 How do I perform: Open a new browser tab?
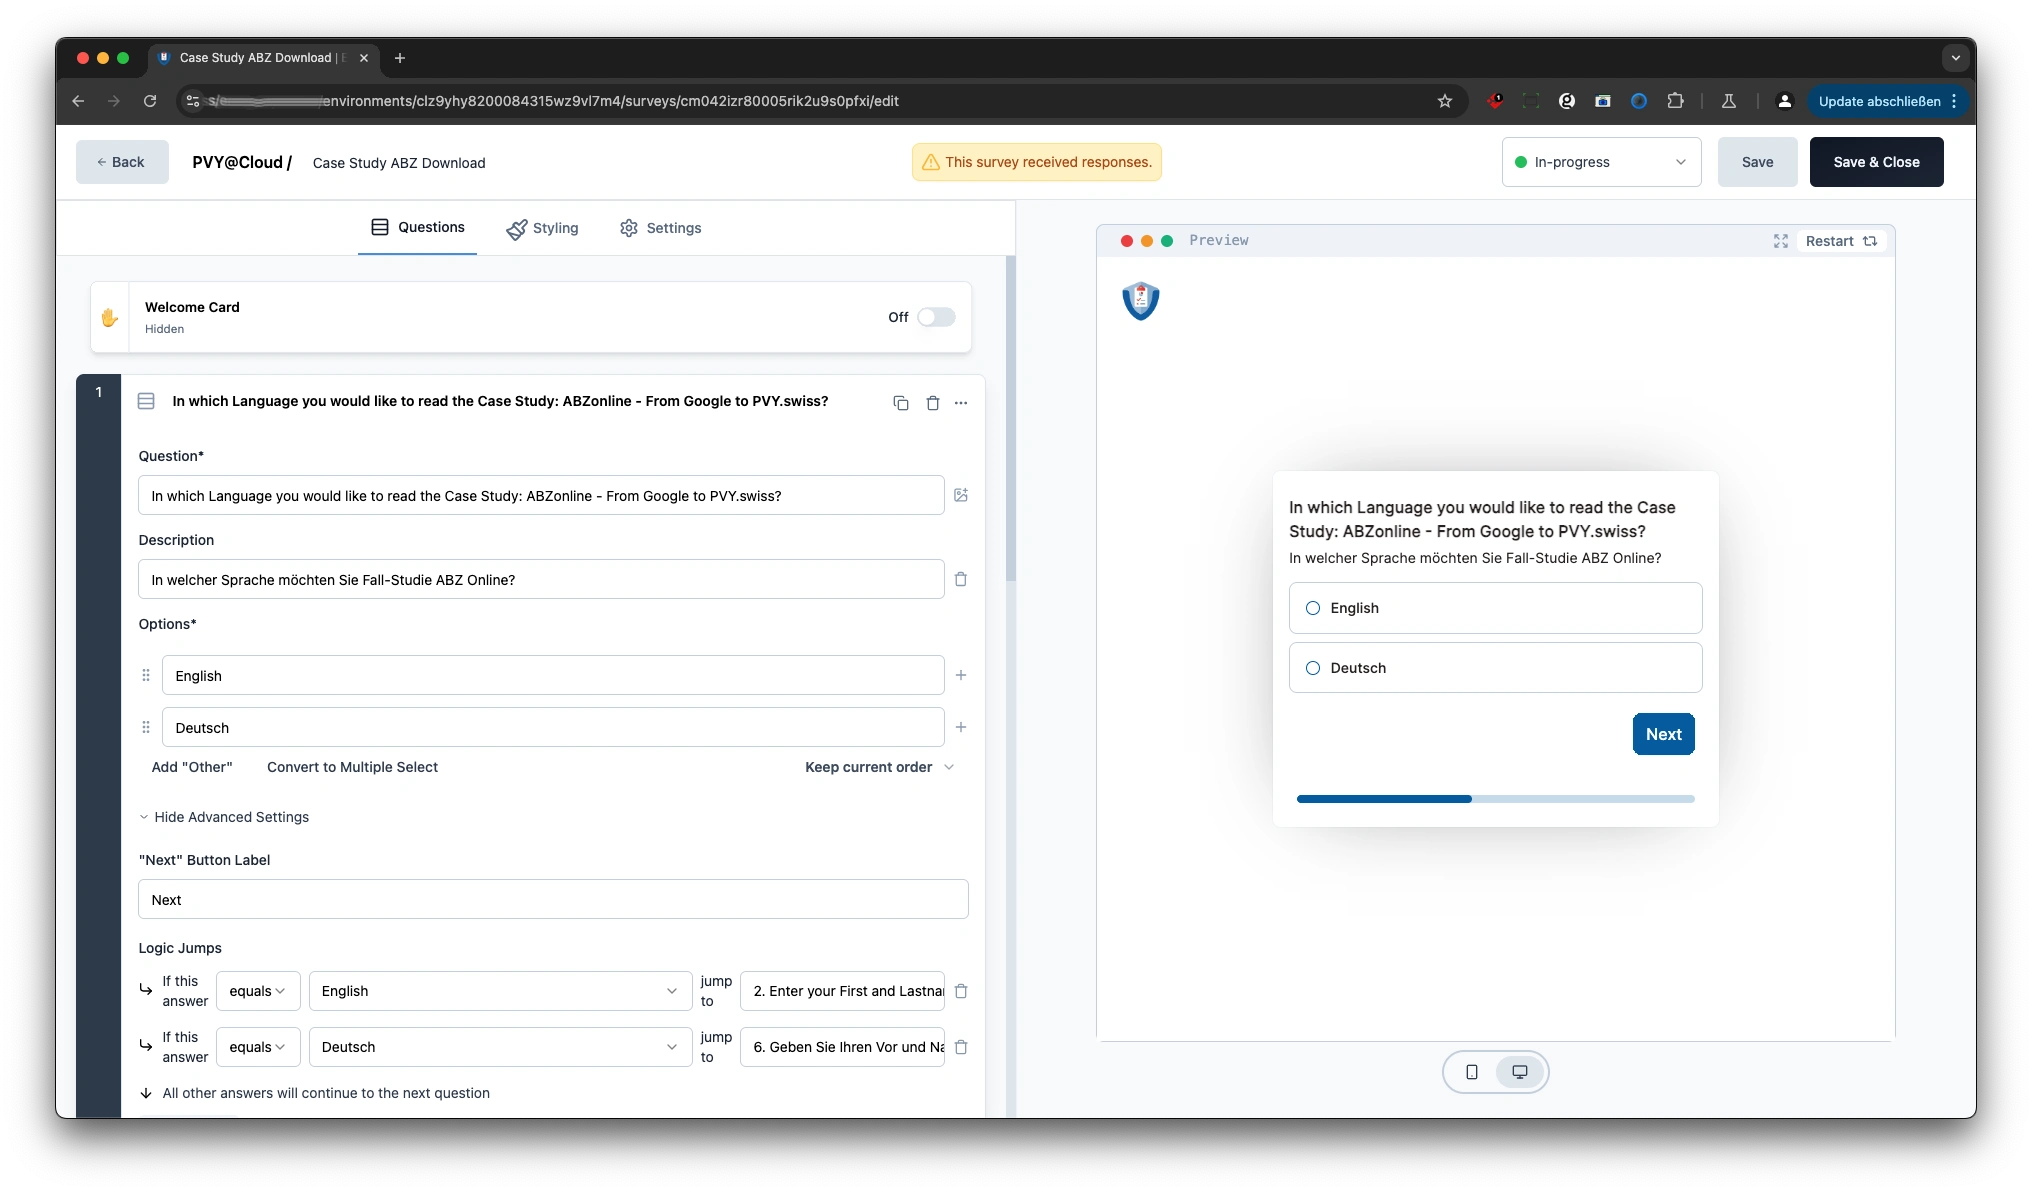400,58
